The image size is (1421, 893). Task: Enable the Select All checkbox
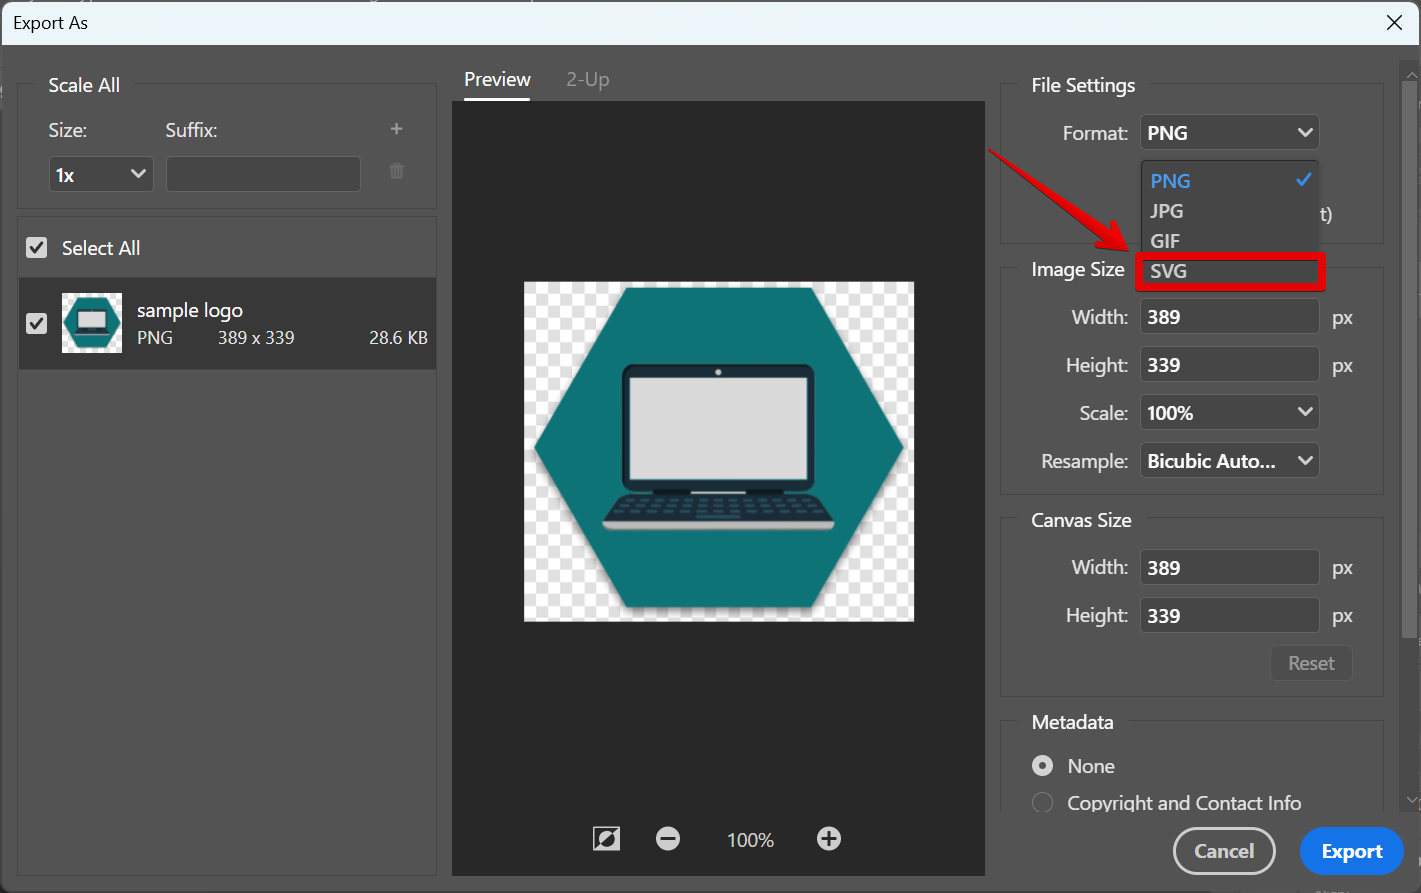click(36, 247)
